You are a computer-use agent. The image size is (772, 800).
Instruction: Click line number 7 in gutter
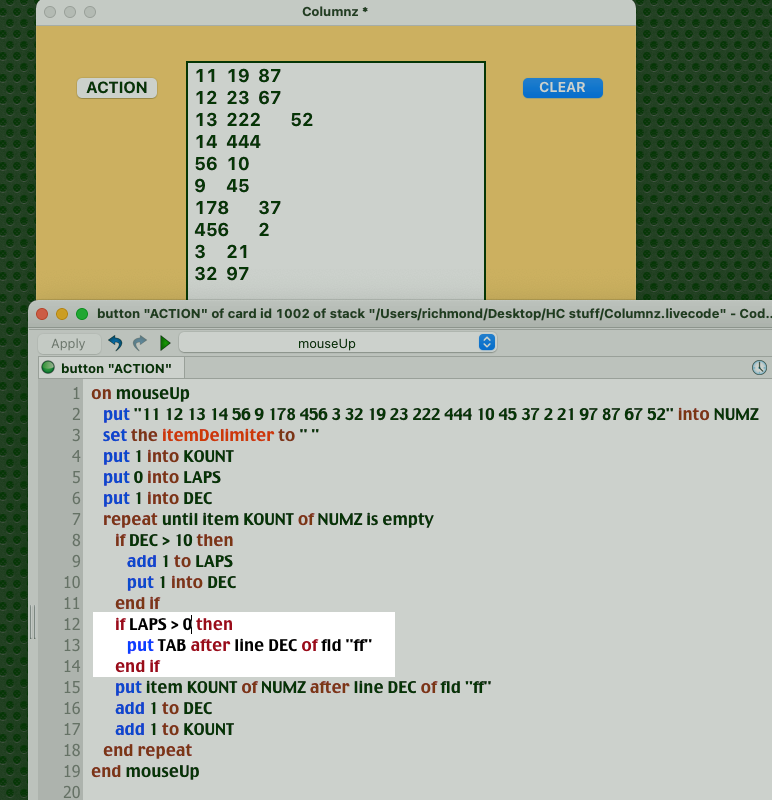coord(73,519)
